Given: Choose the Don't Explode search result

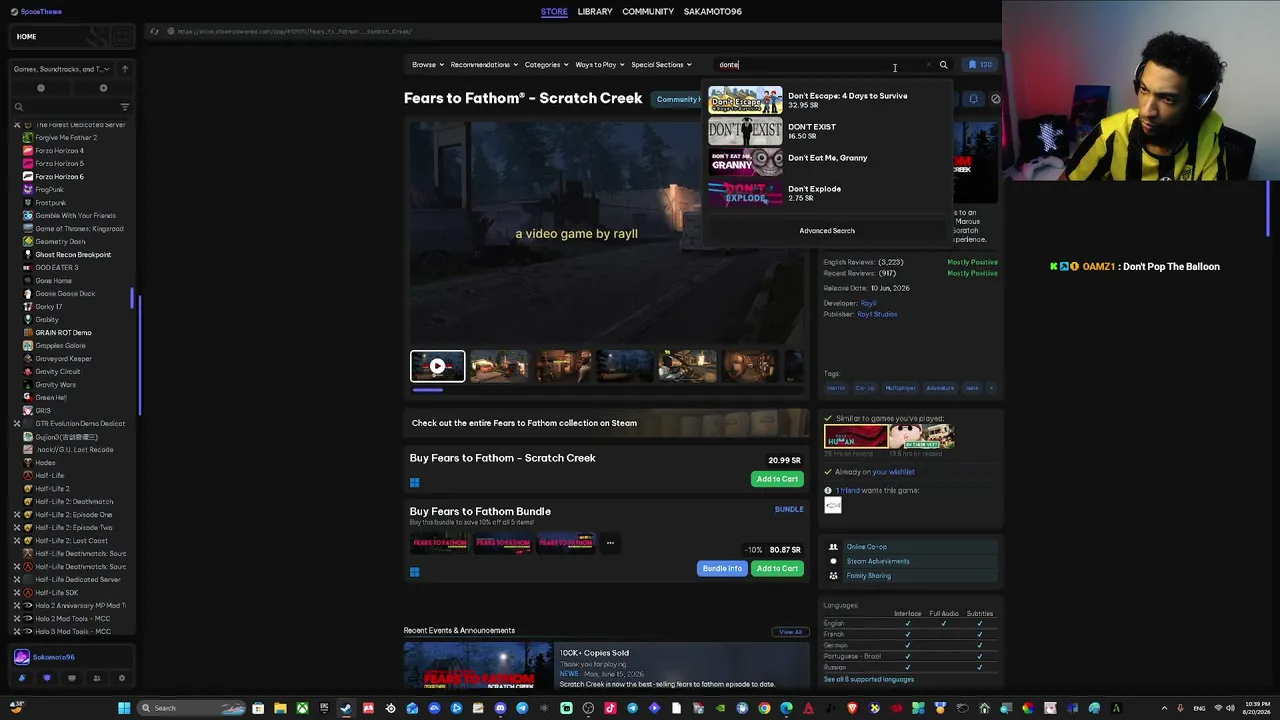Looking at the screenshot, I should 827,193.
